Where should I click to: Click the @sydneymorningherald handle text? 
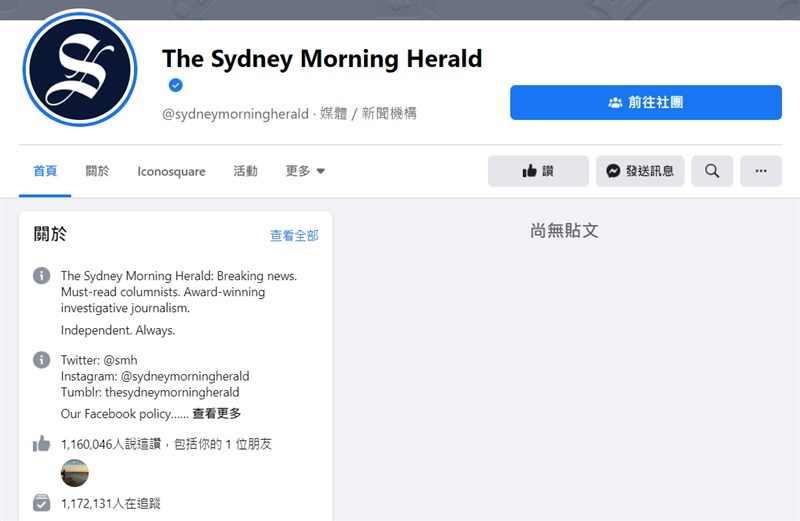point(235,113)
